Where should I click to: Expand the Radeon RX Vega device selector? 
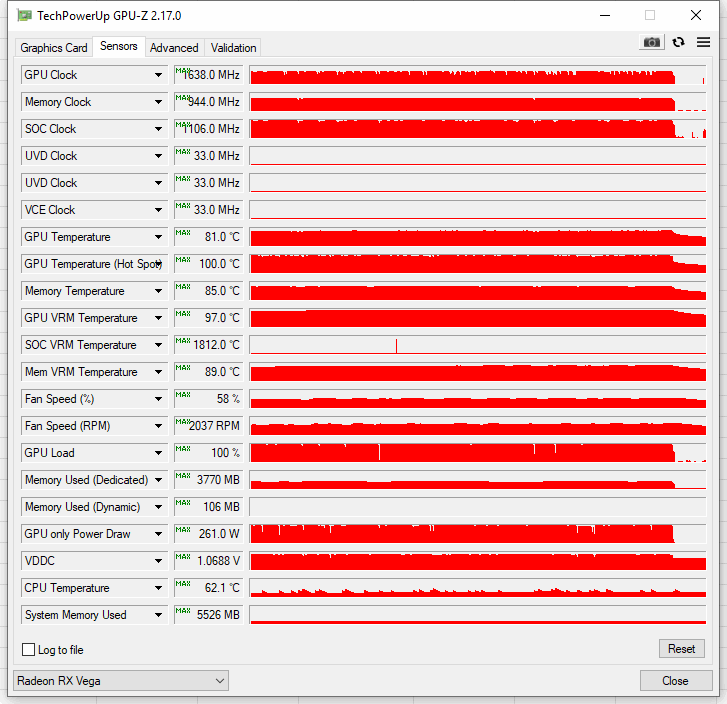pos(121,680)
